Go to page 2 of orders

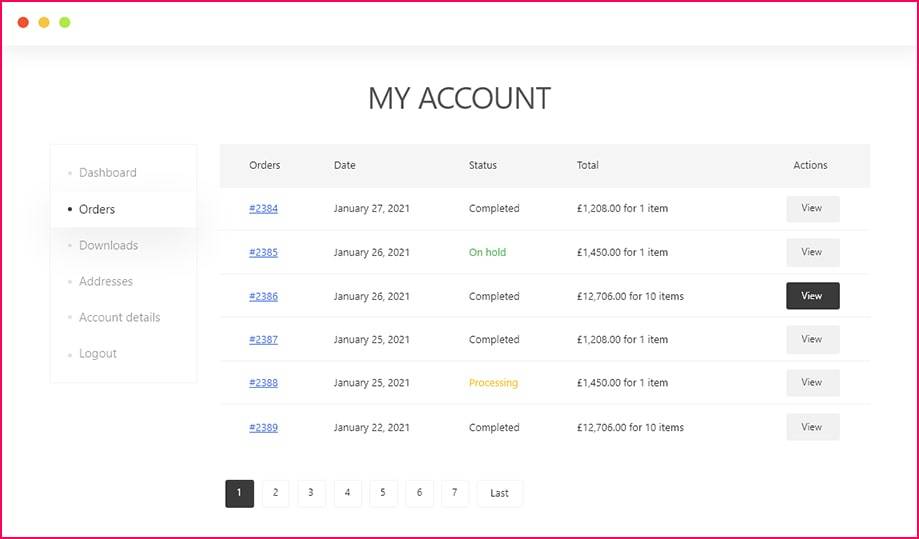[x=275, y=493]
